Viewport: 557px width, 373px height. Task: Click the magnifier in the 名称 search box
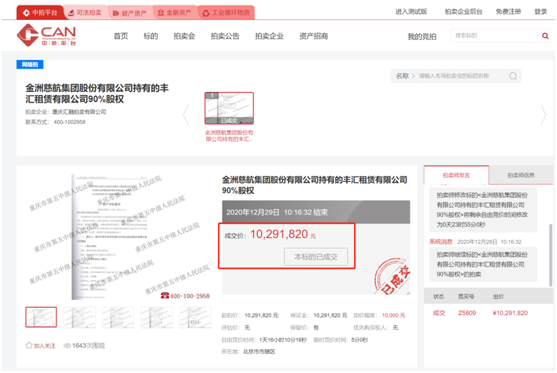[x=513, y=76]
